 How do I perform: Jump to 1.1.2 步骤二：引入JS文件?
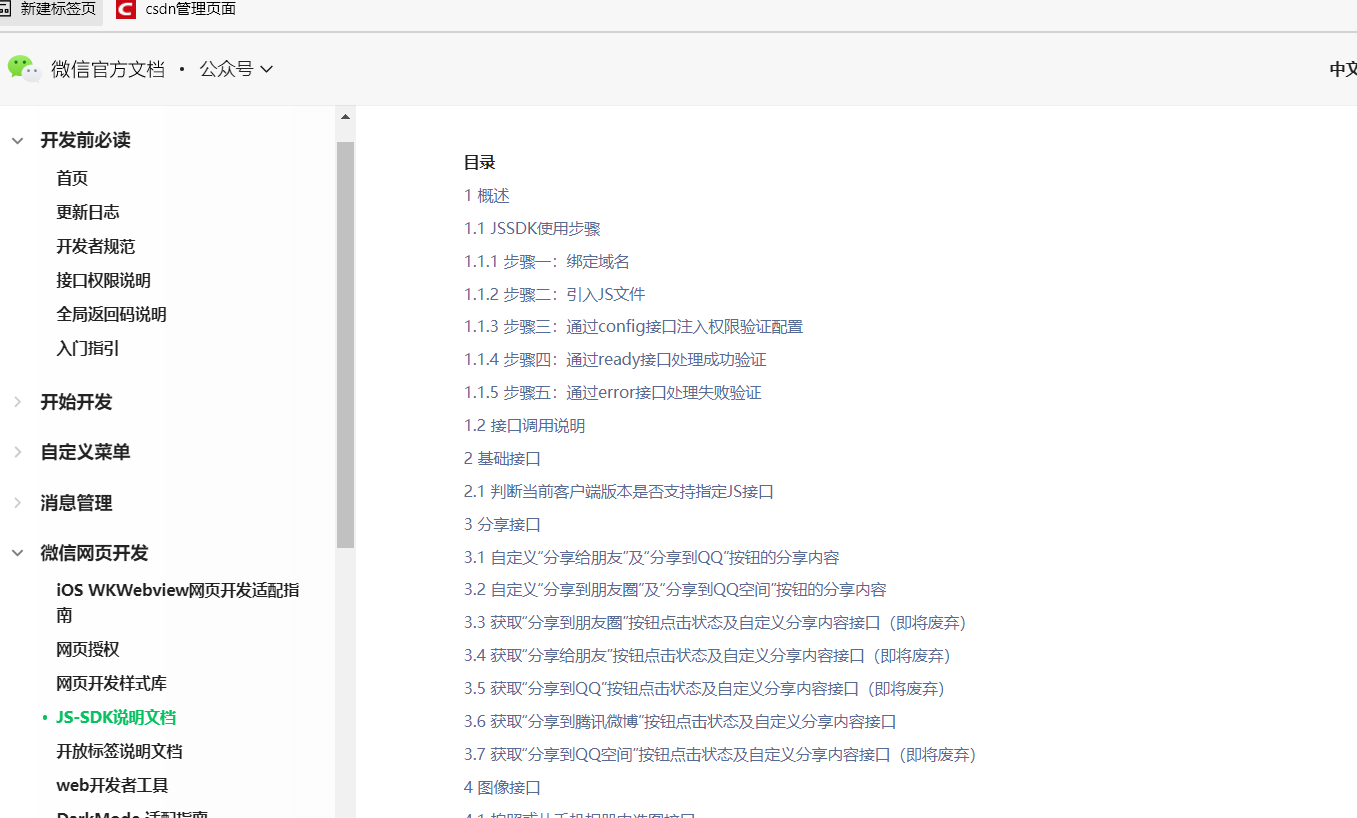[555, 294]
